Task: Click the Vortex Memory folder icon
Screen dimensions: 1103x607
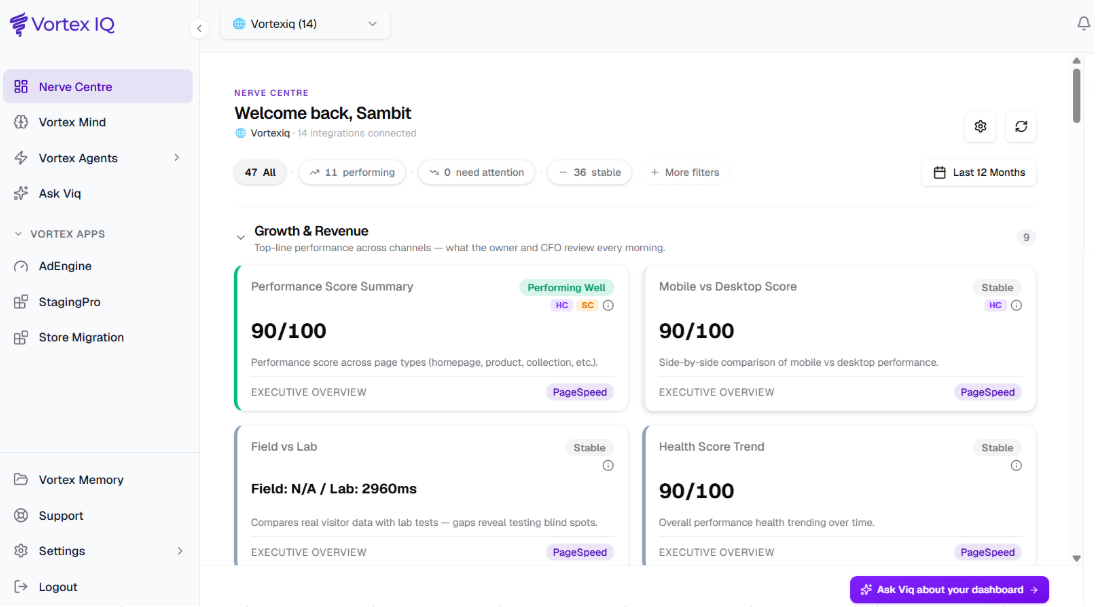Action: tap(21, 480)
